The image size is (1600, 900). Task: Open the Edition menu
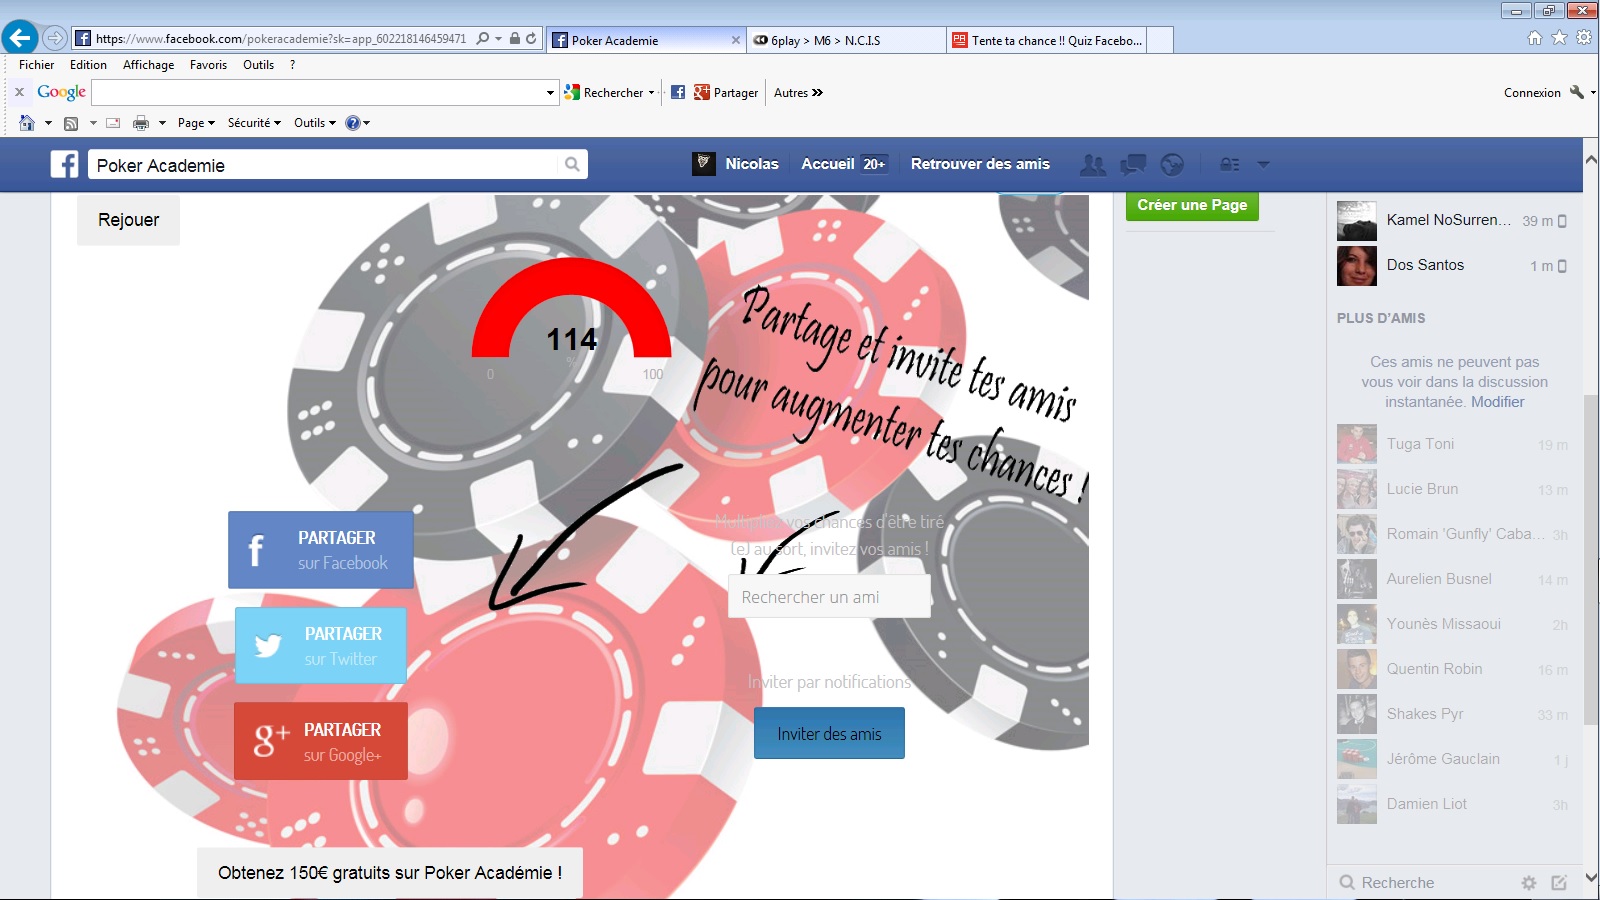coord(88,65)
